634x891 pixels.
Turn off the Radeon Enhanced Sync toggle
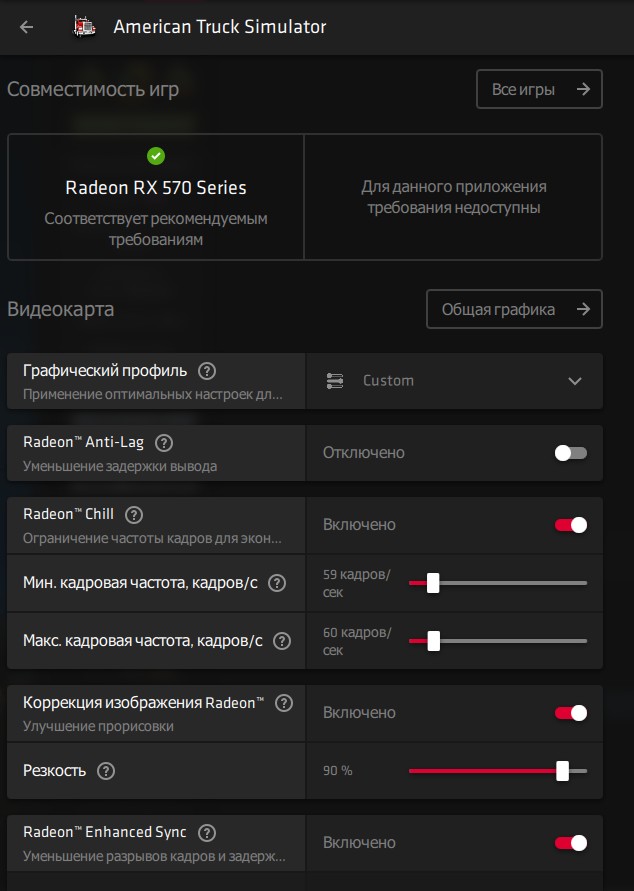(x=570, y=843)
